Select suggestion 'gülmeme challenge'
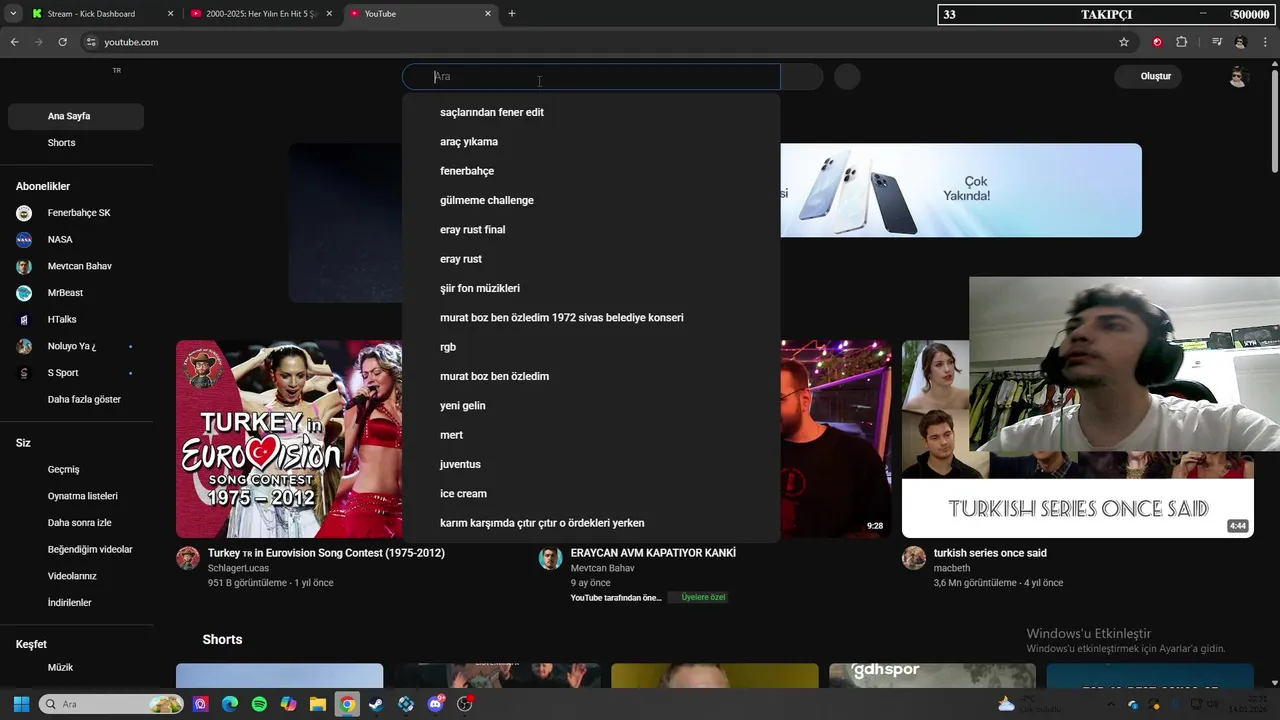 [591, 201]
